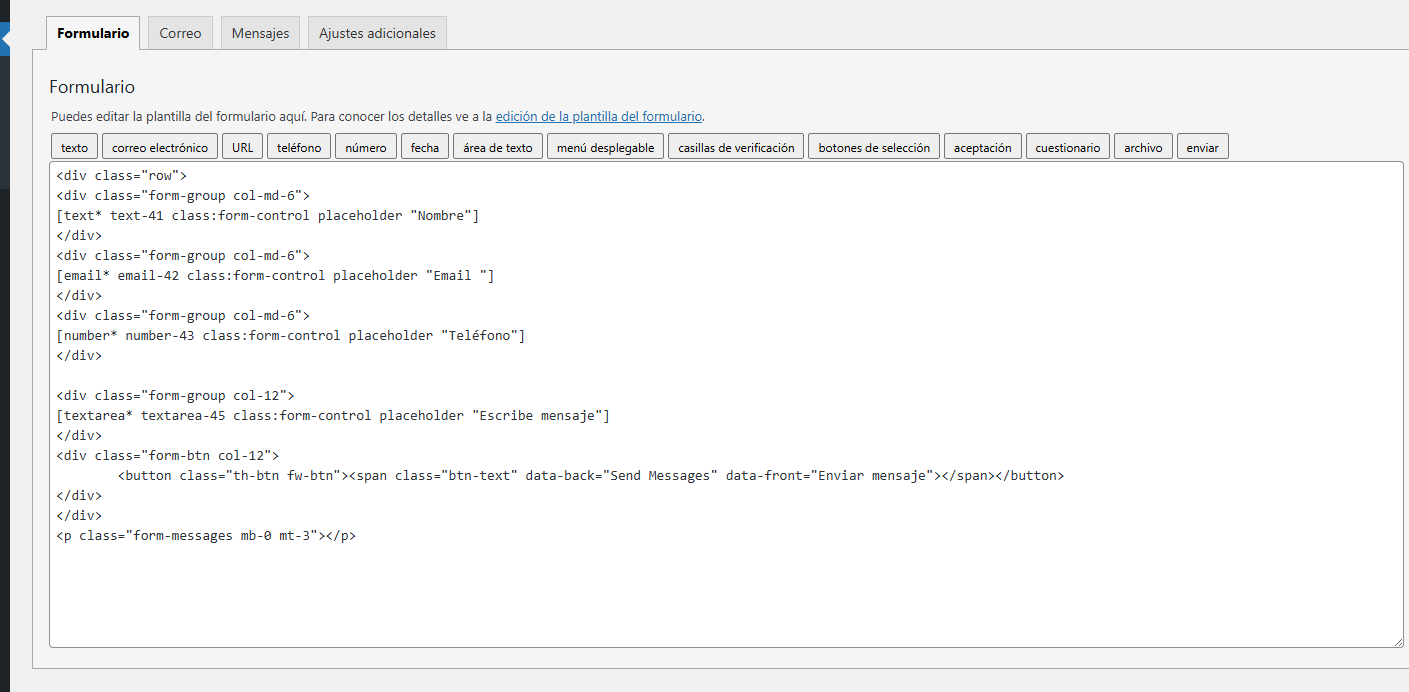
Task: Insert an área de texto tag
Action: pyautogui.click(x=498, y=147)
